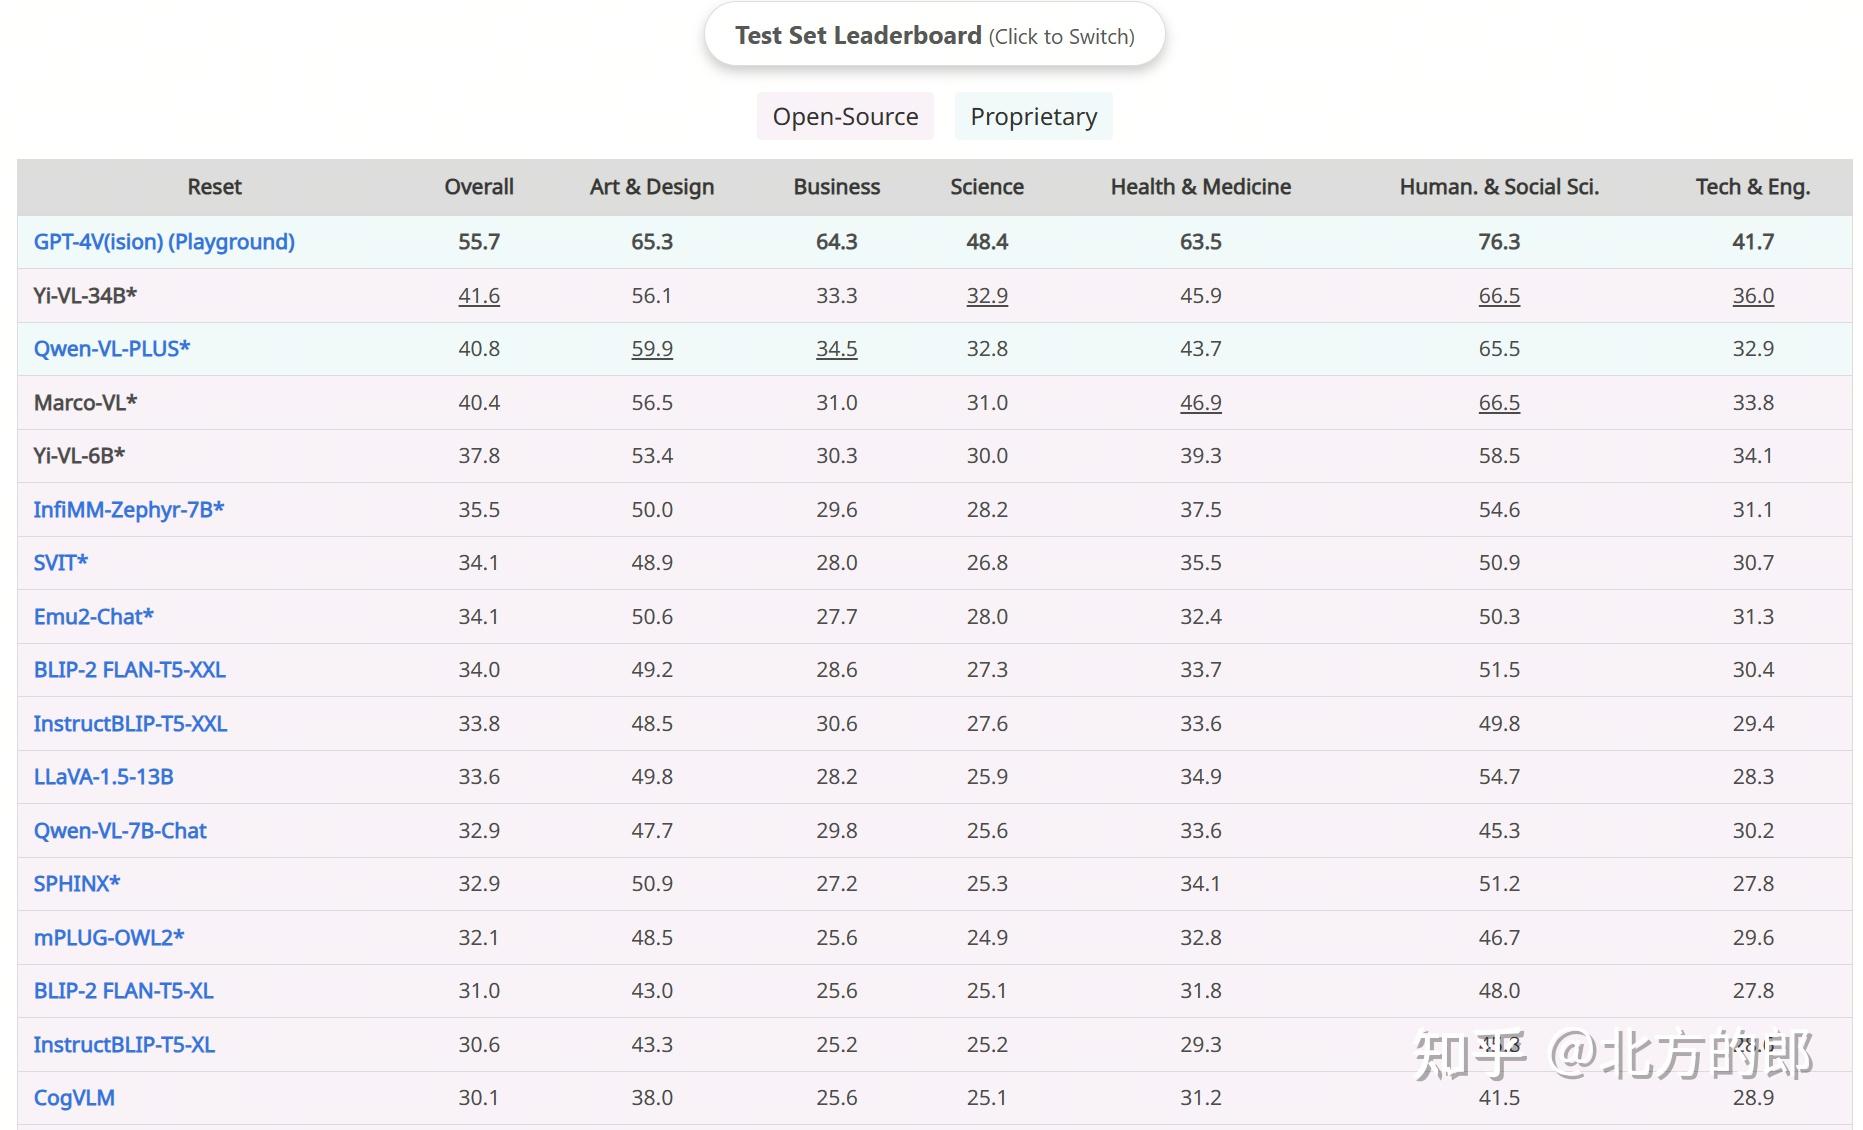Sort by the Overall column

478,187
